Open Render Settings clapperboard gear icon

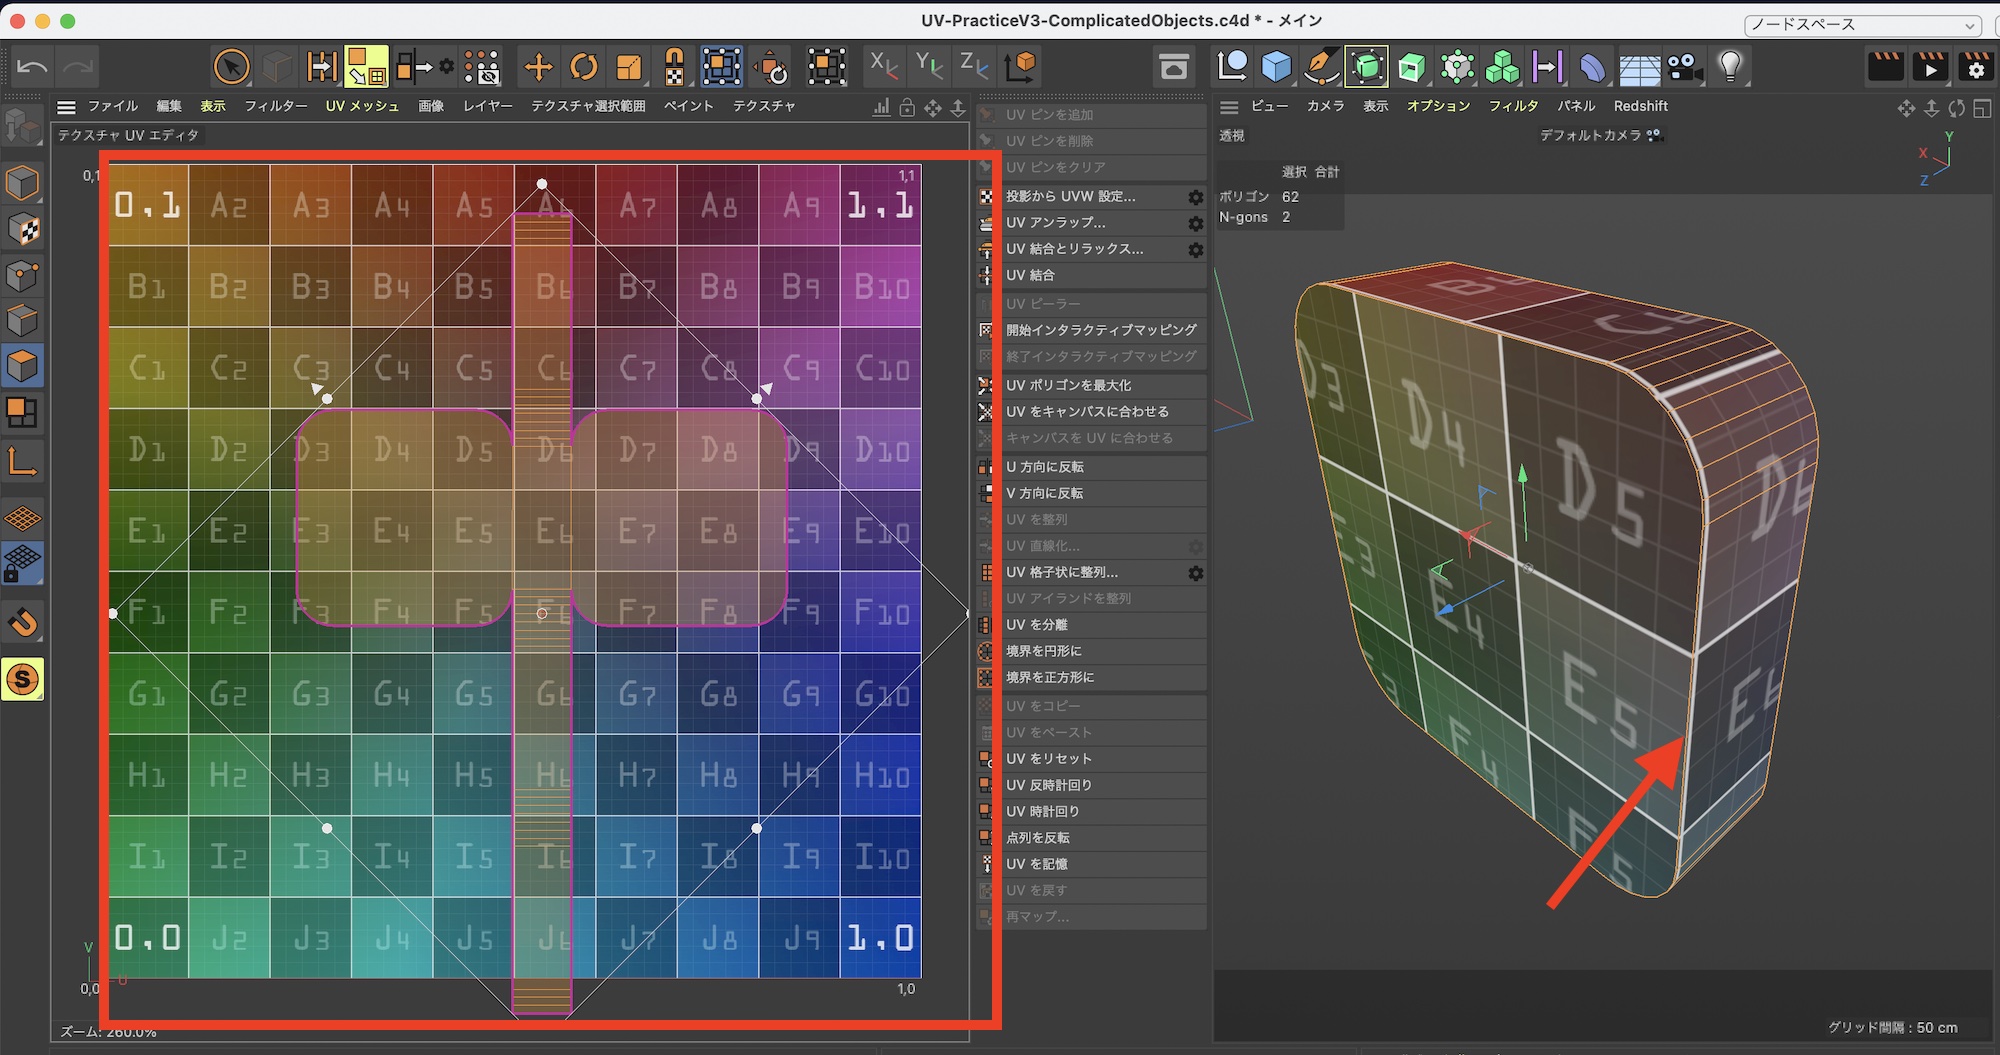pyautogui.click(x=1975, y=68)
